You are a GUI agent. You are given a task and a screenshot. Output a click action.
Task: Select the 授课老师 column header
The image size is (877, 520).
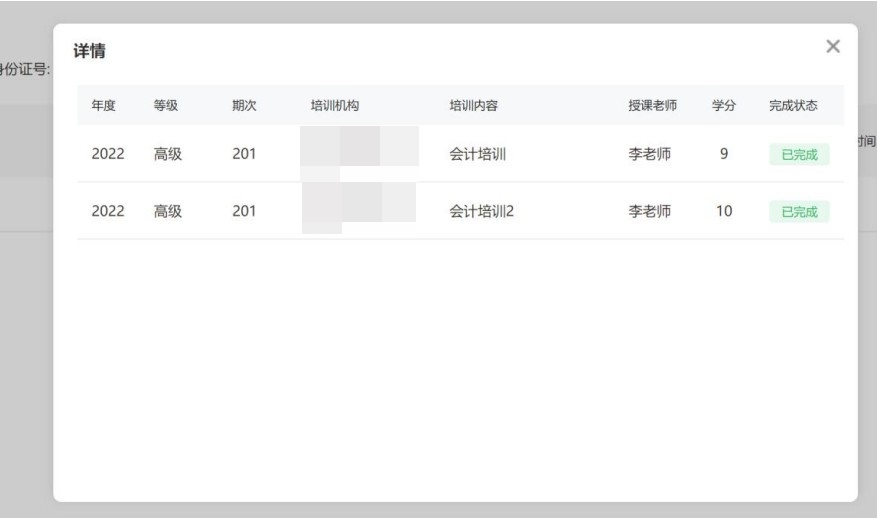[654, 106]
